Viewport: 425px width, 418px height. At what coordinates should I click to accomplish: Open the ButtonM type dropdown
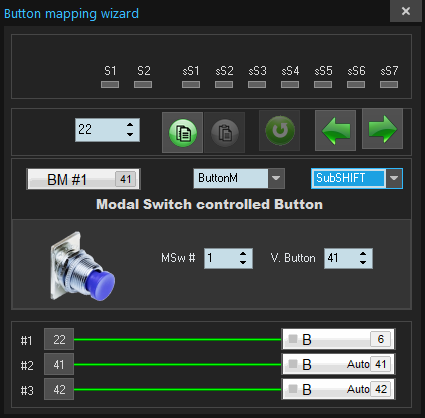click(276, 178)
